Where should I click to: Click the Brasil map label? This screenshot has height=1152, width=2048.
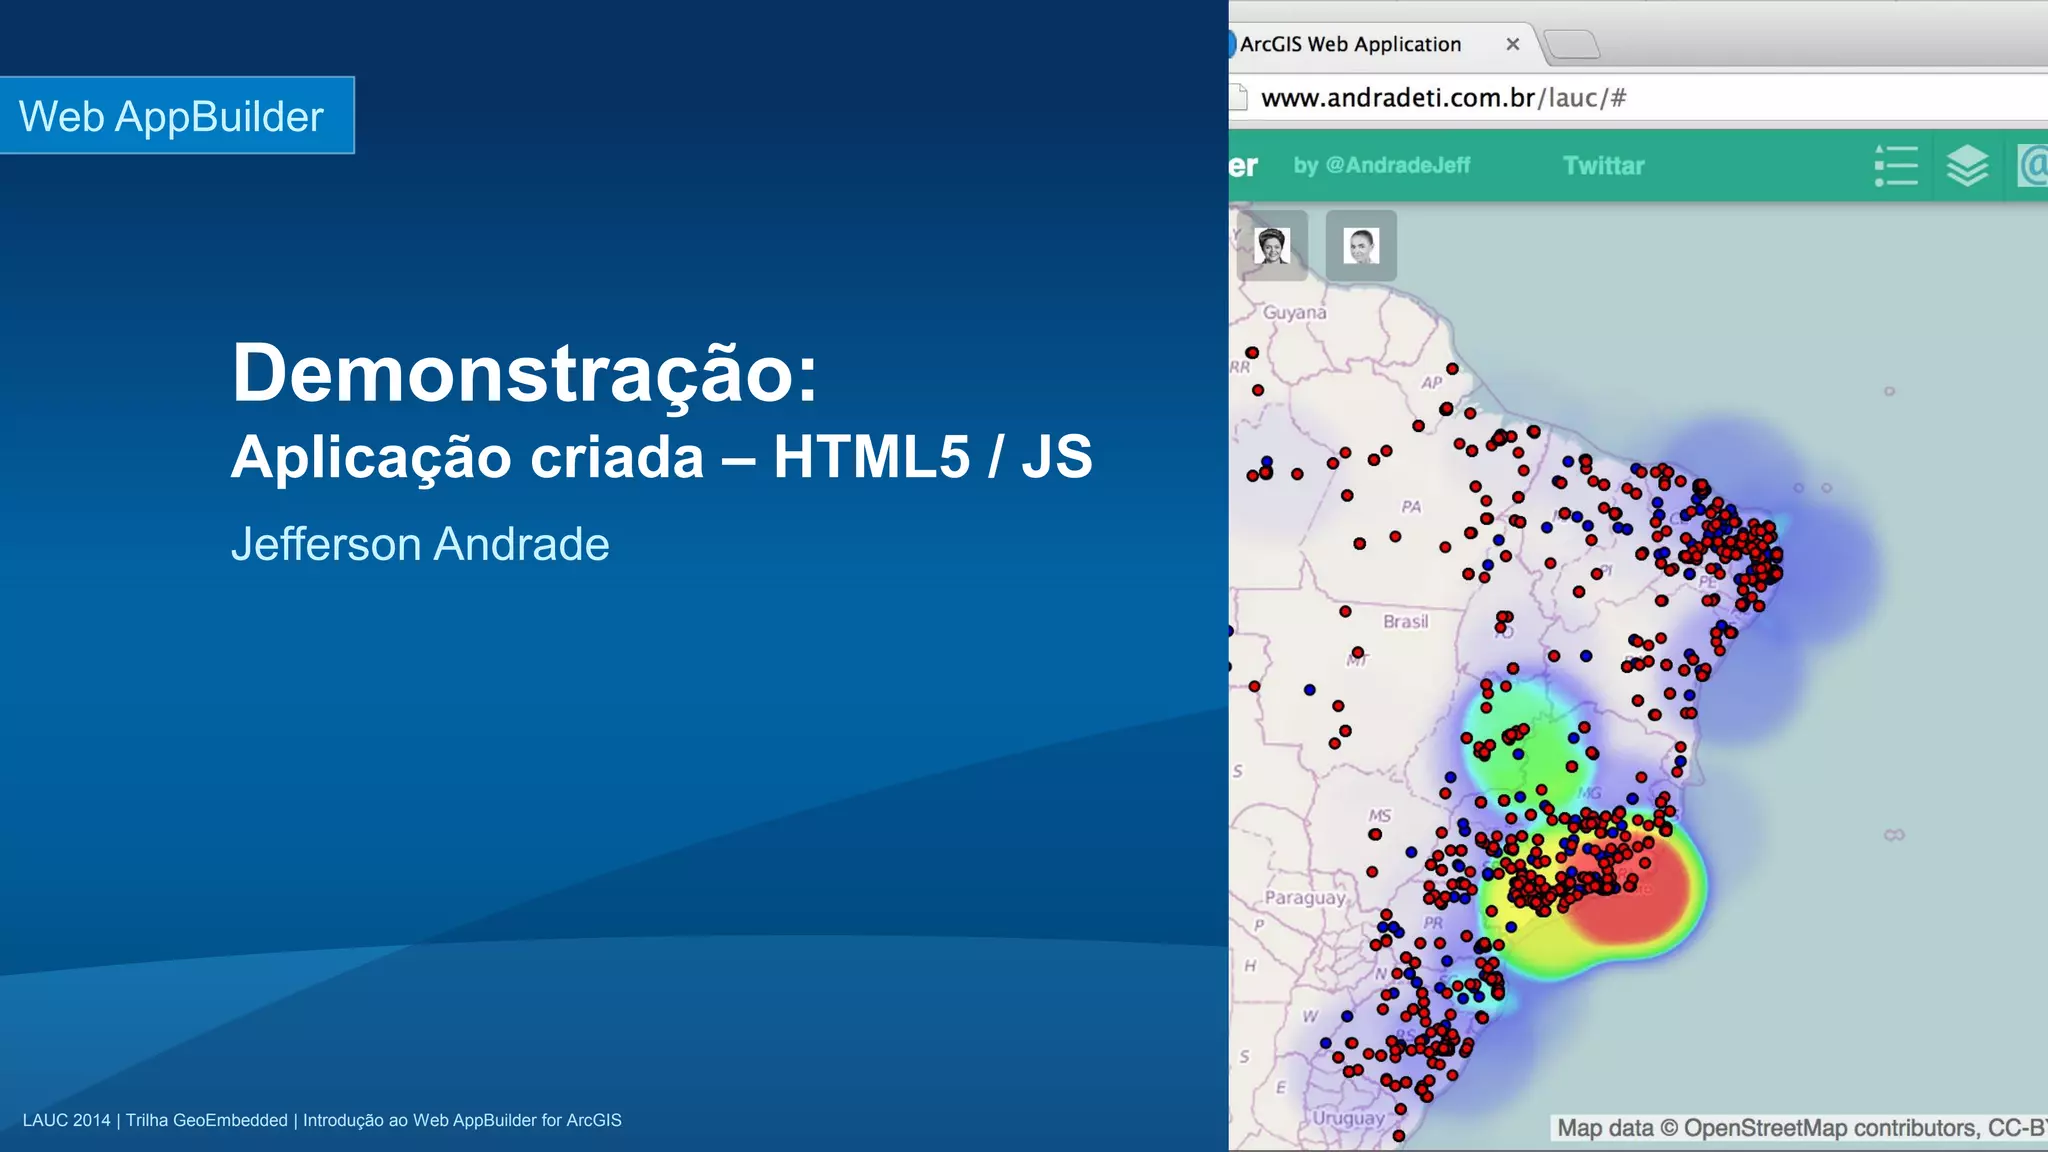pyautogui.click(x=1405, y=621)
